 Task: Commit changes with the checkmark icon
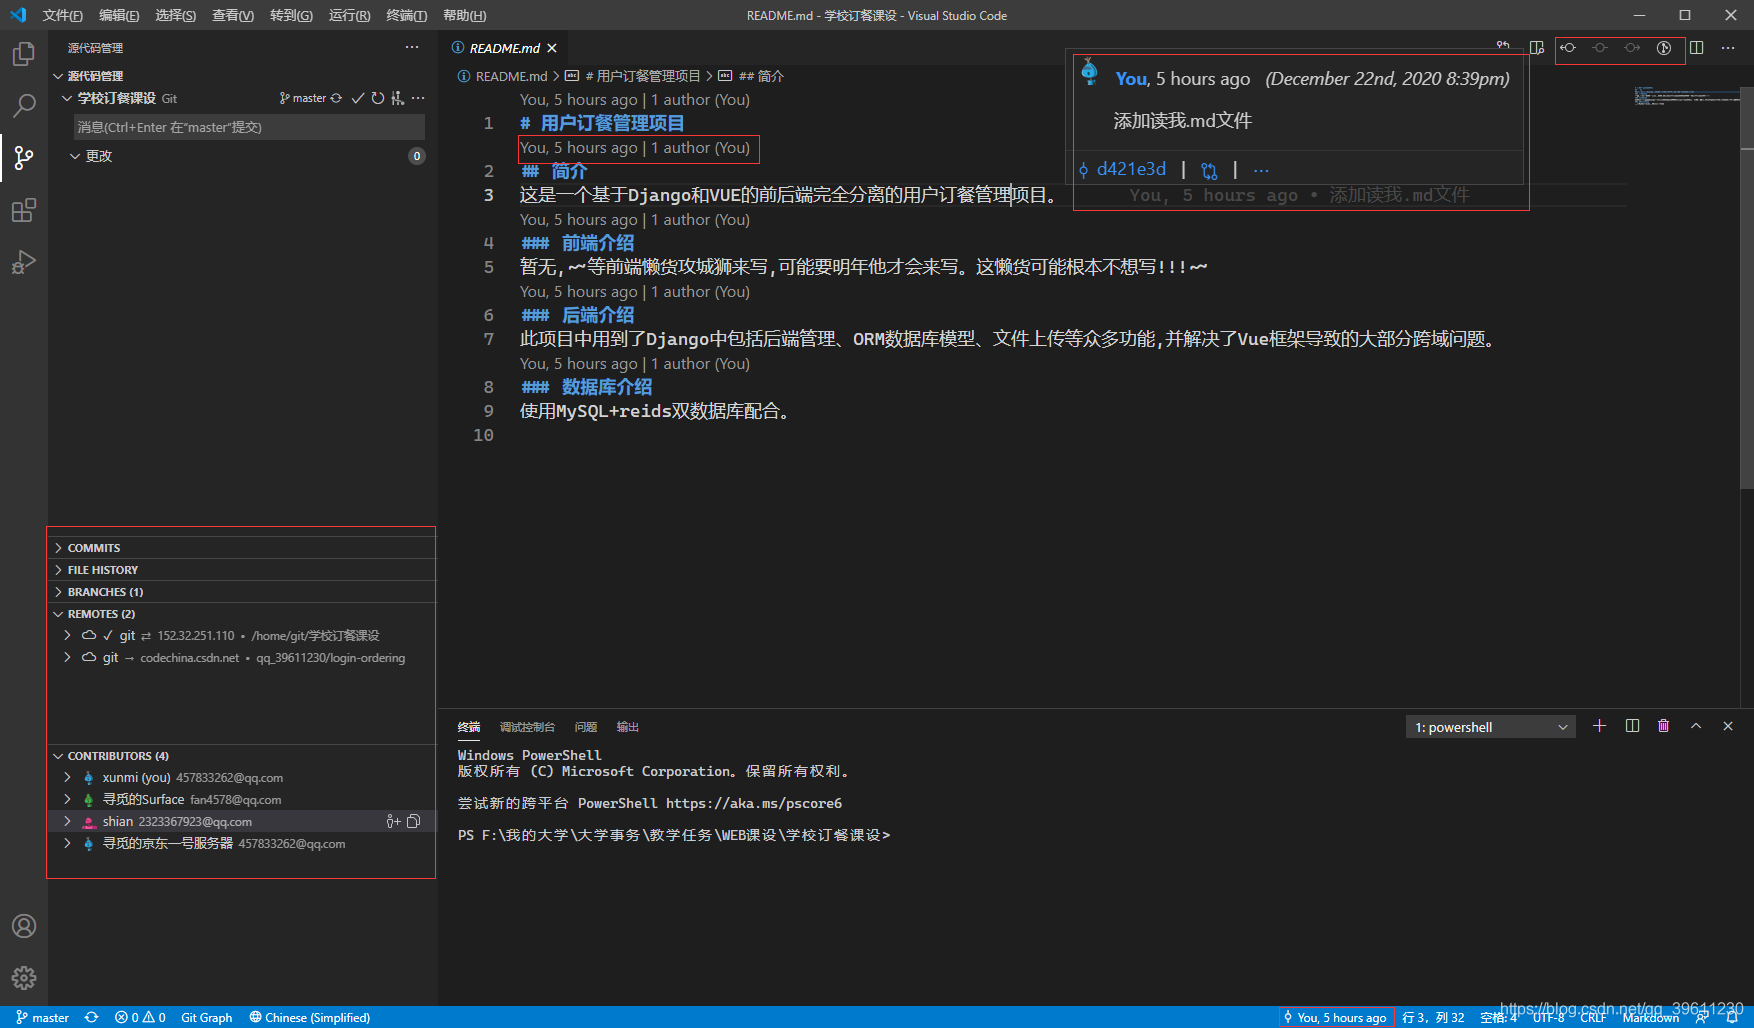click(358, 98)
